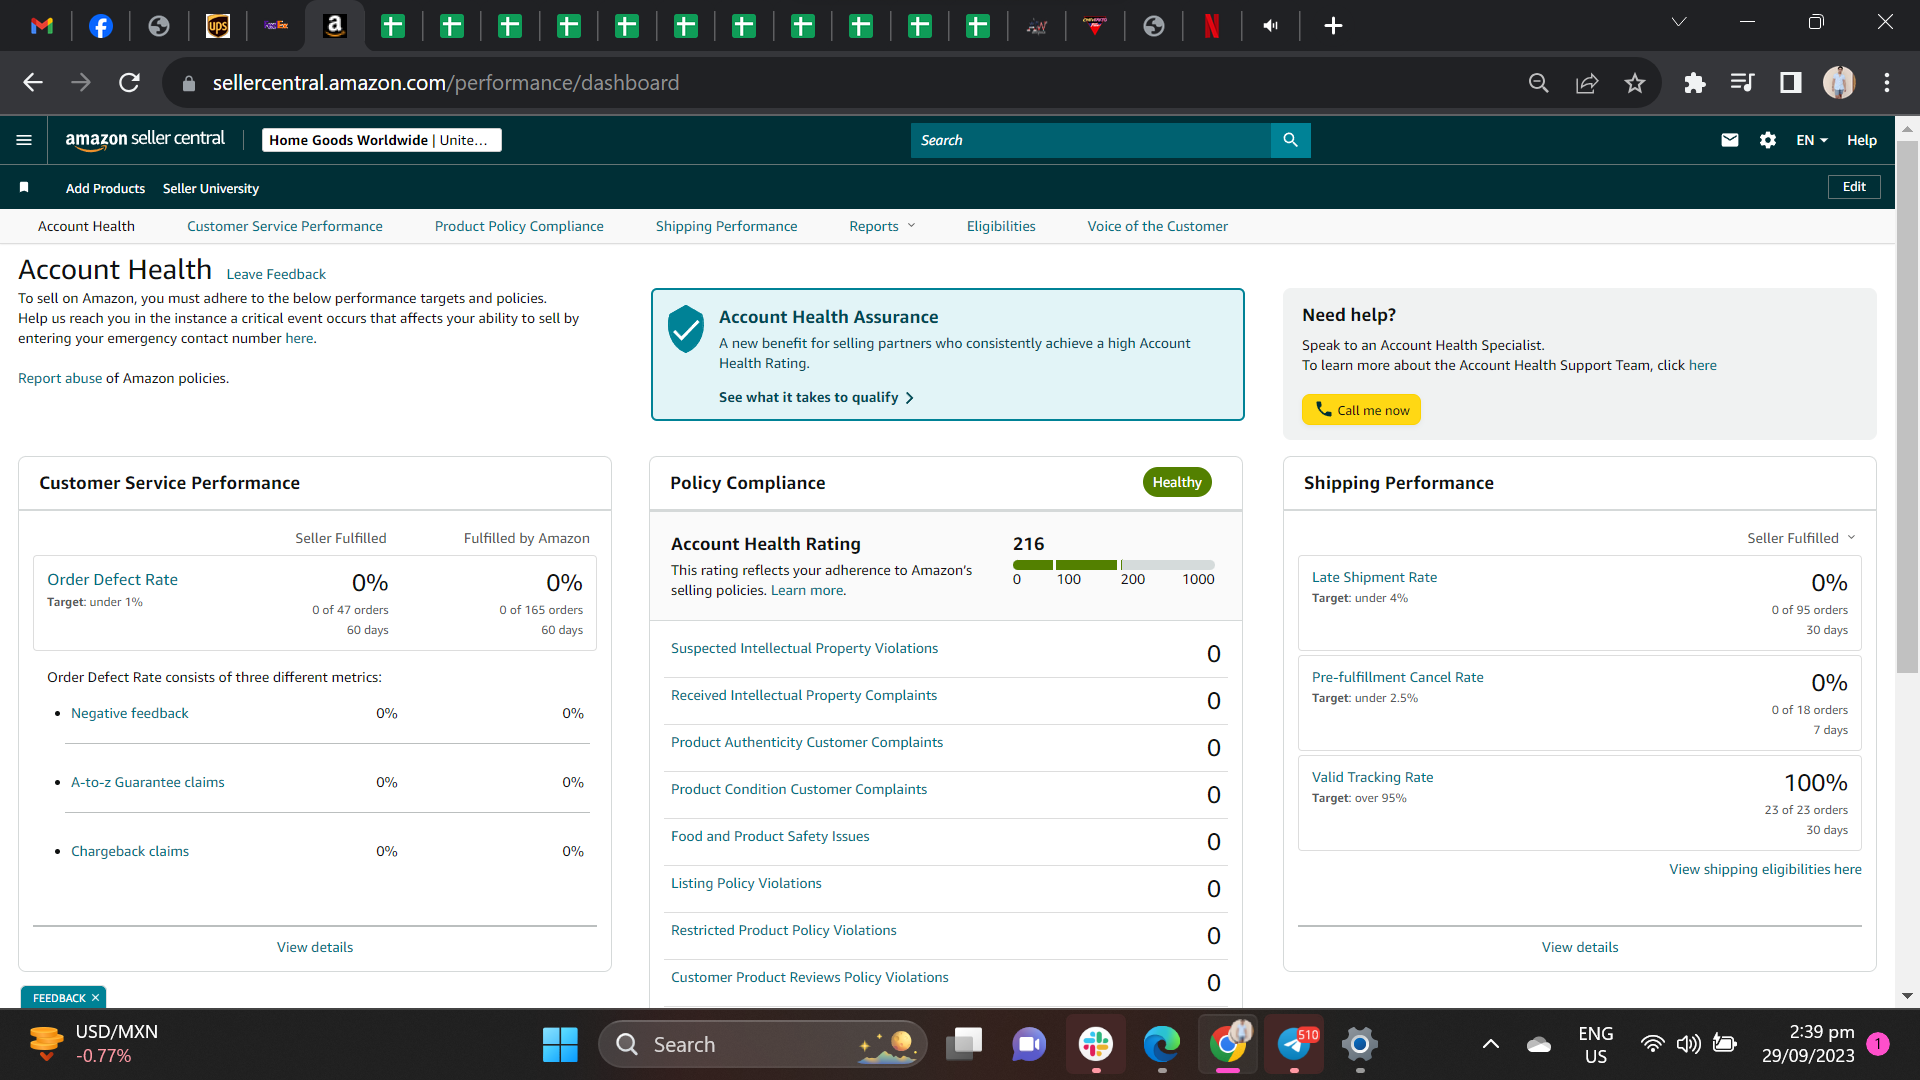Click the Seller Central search field
Screen dimensions: 1920x1080
pyautogui.click(x=1090, y=140)
